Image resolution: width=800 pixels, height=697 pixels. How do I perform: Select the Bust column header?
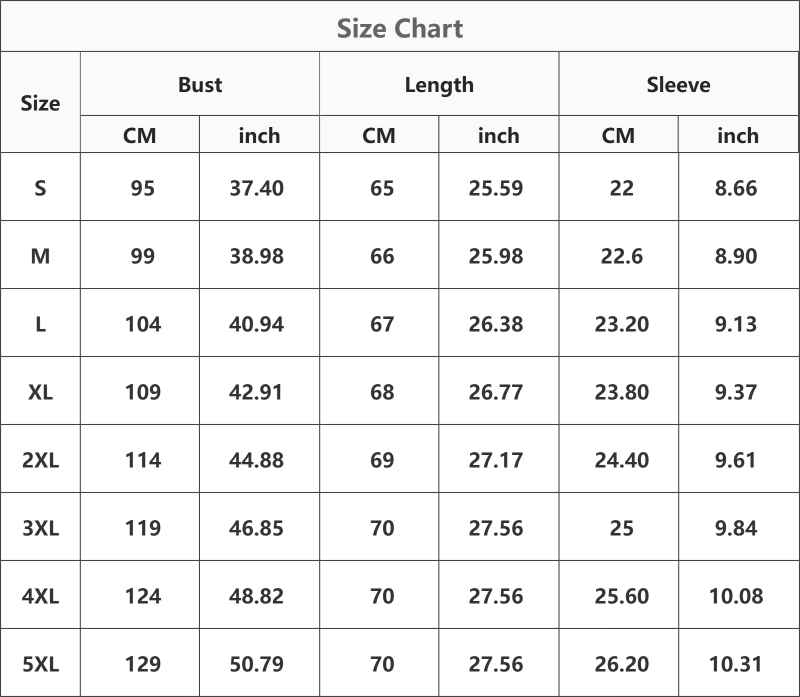pyautogui.click(x=200, y=85)
